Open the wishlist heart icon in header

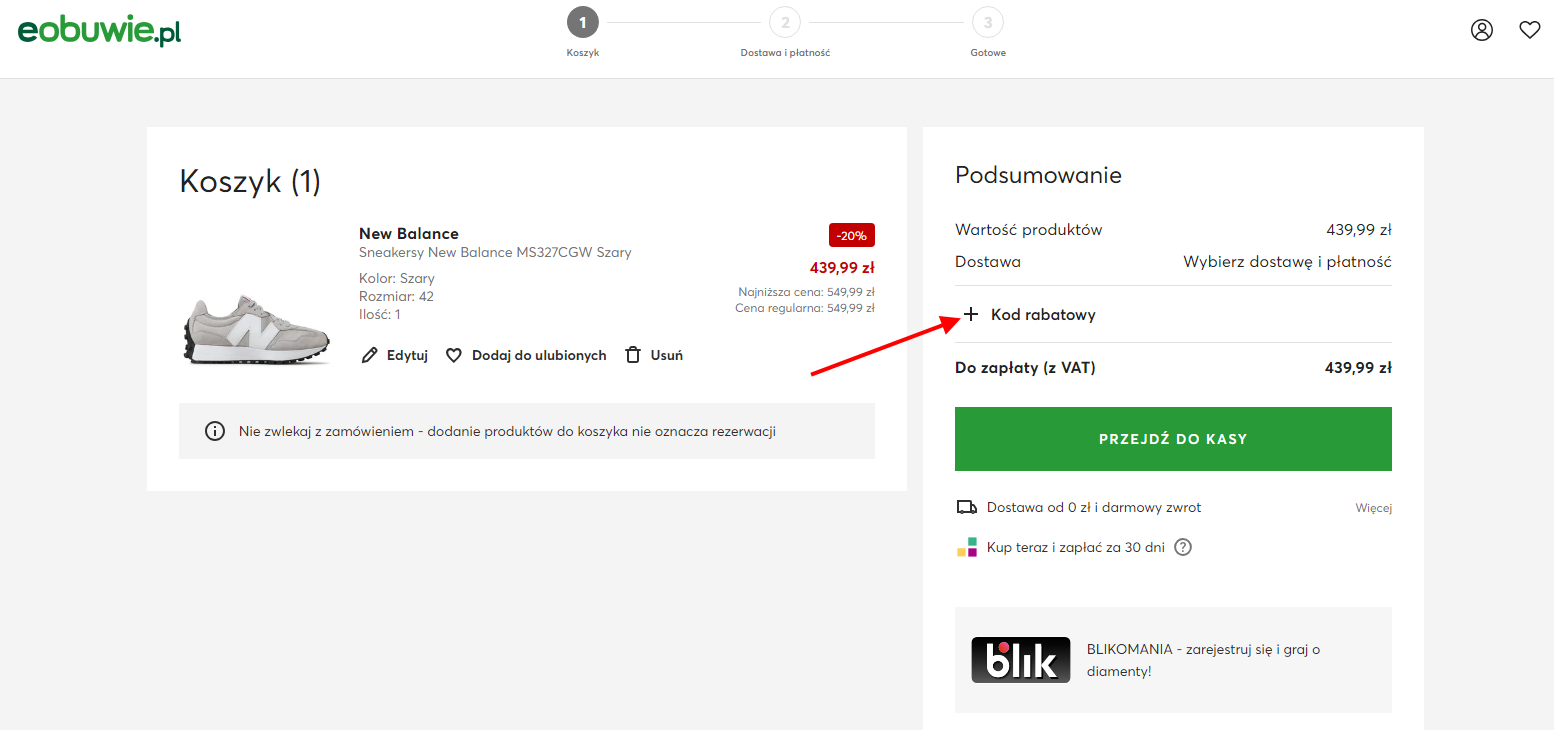tap(1529, 30)
